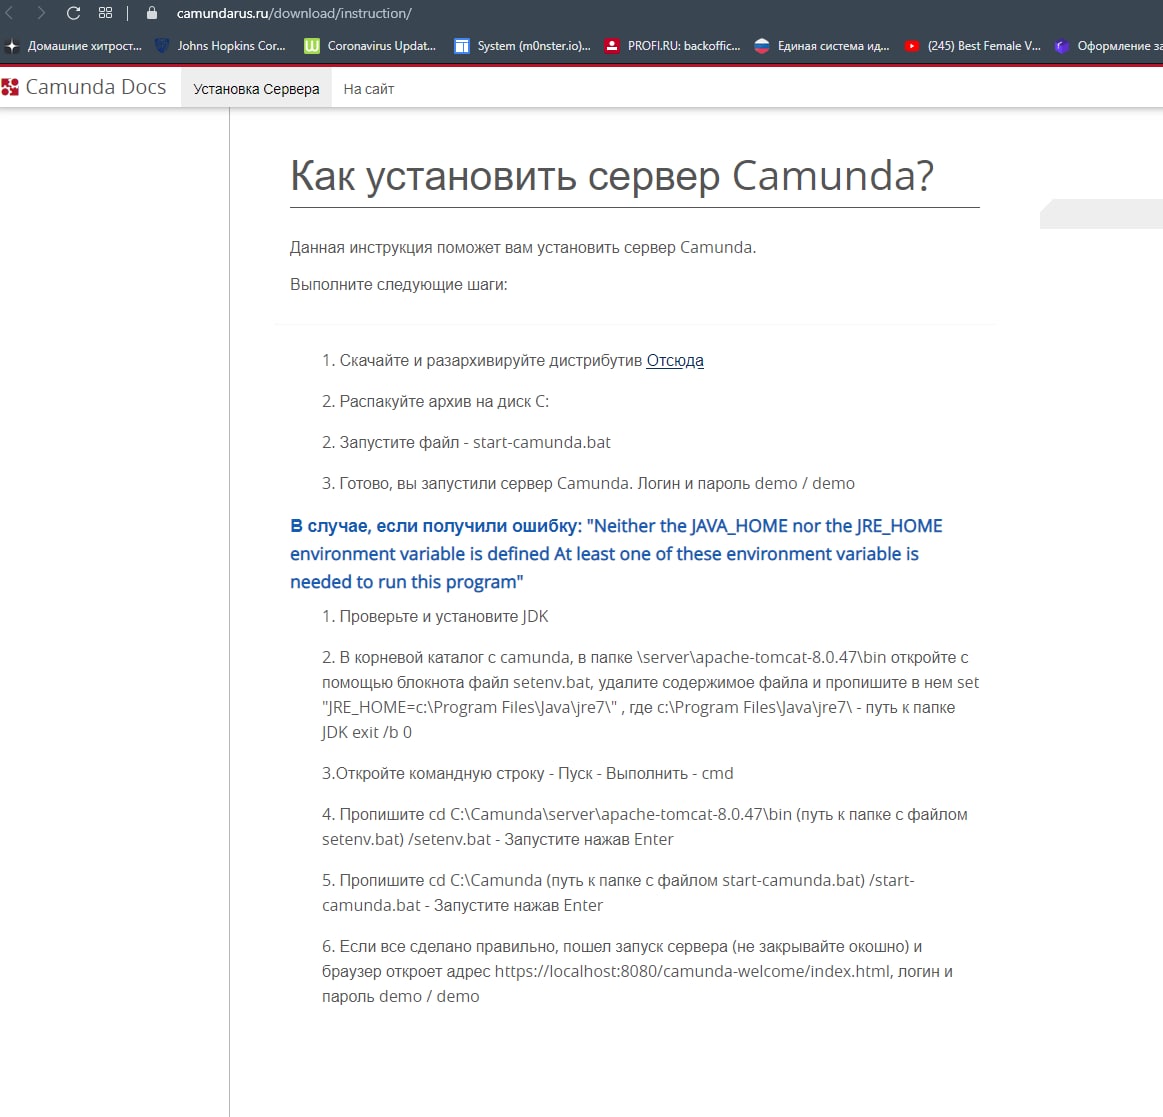
Task: Select the Установка Сервера tab
Action: (x=256, y=89)
